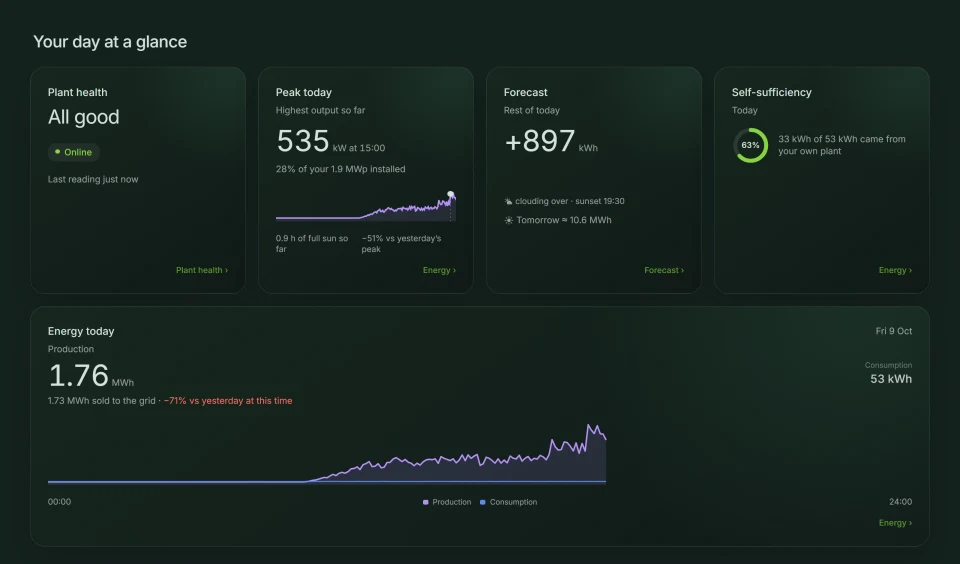Screen dimensions: 960x564
Task: Click the green Online status dot
Action: [x=58, y=151]
